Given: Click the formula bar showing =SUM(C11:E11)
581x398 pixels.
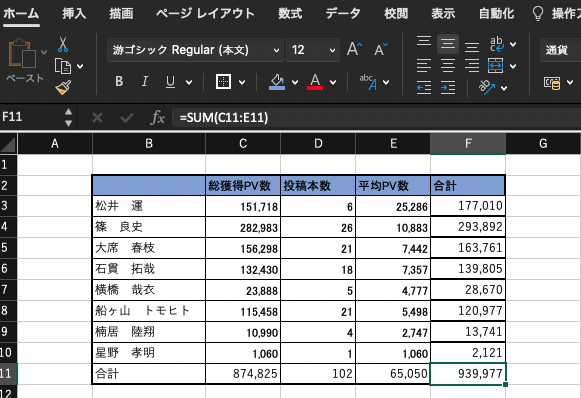Looking at the screenshot, I should [376, 118].
